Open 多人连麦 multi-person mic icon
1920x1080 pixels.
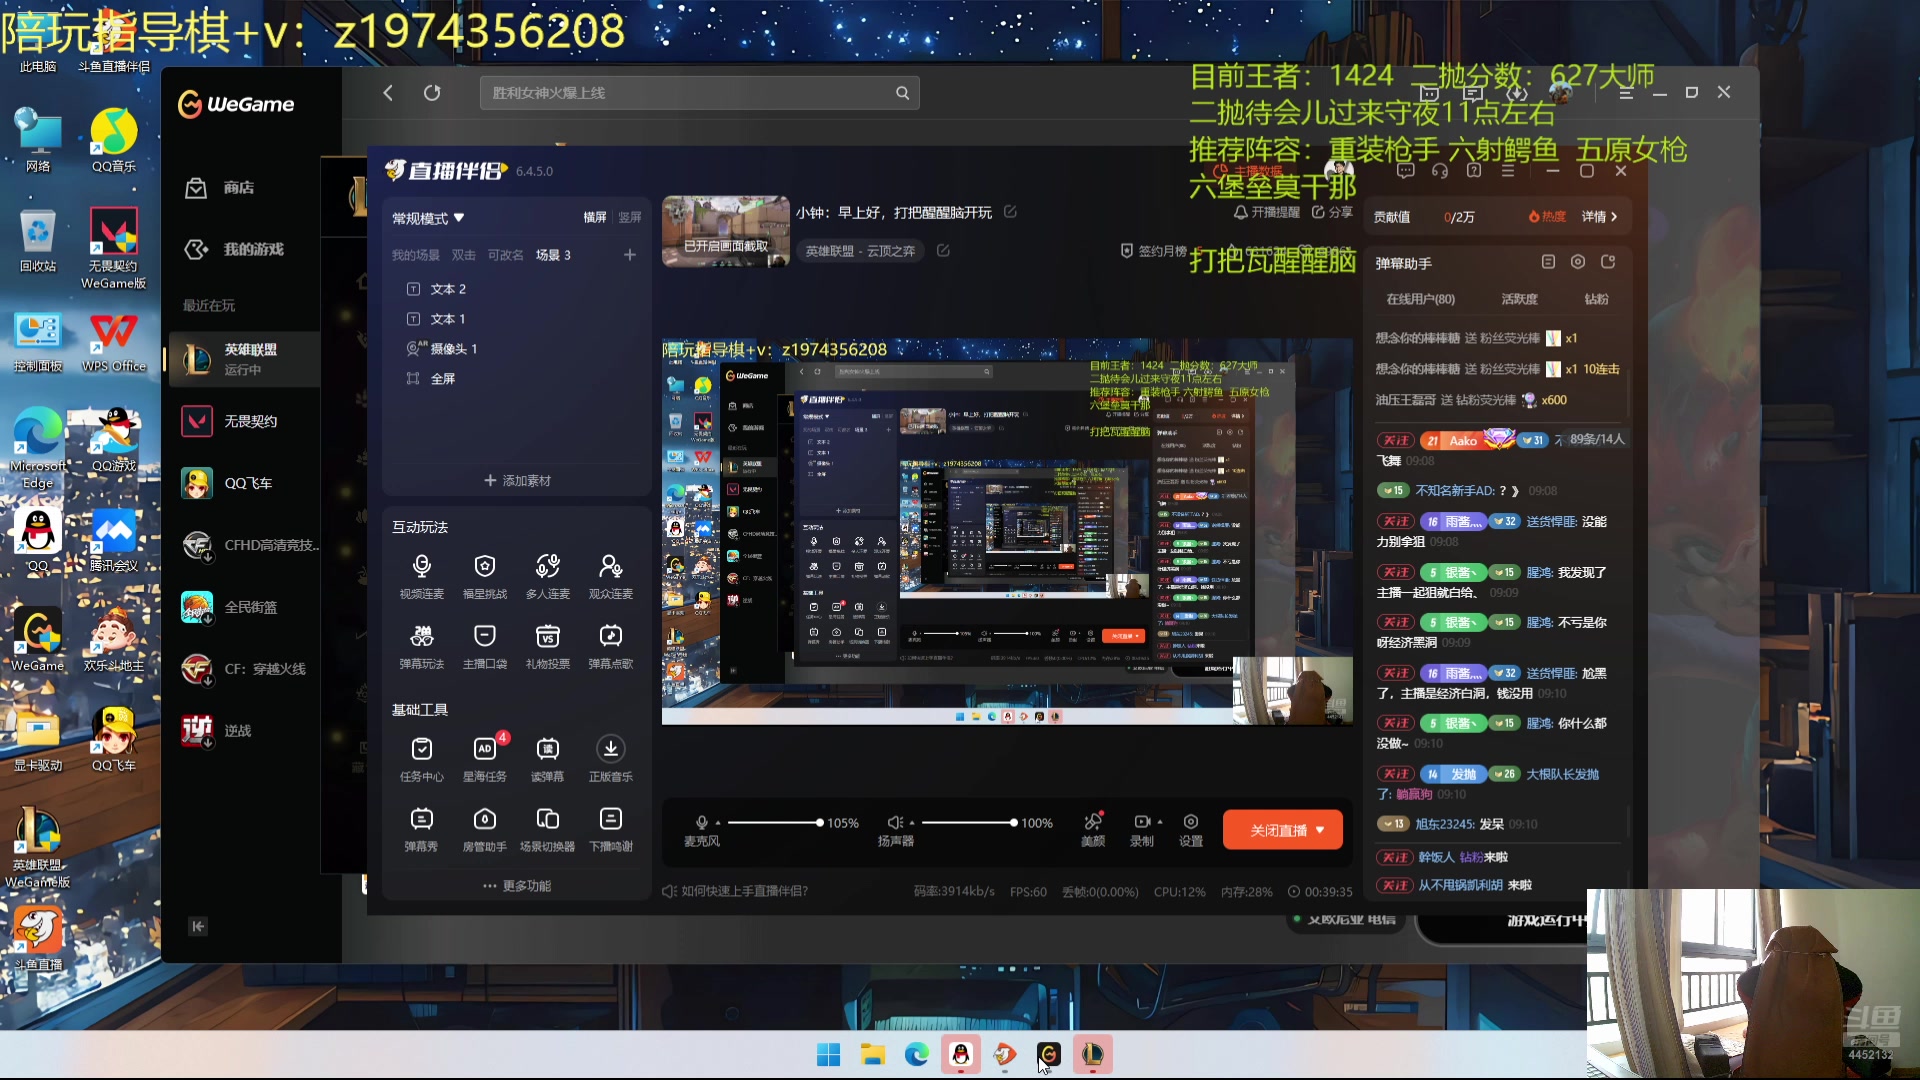(x=548, y=577)
